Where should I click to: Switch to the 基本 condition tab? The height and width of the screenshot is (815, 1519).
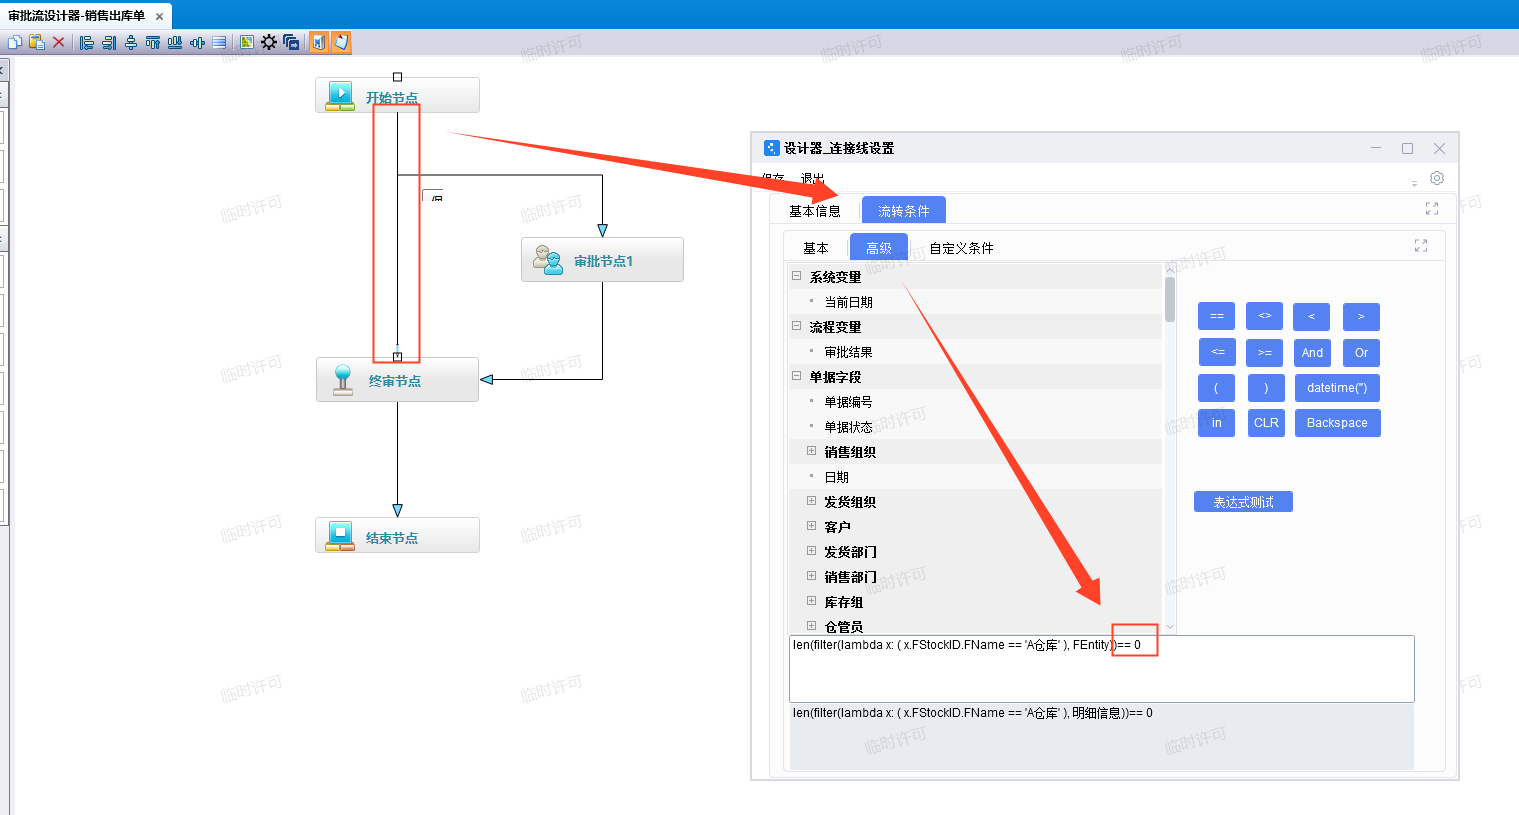click(x=816, y=248)
